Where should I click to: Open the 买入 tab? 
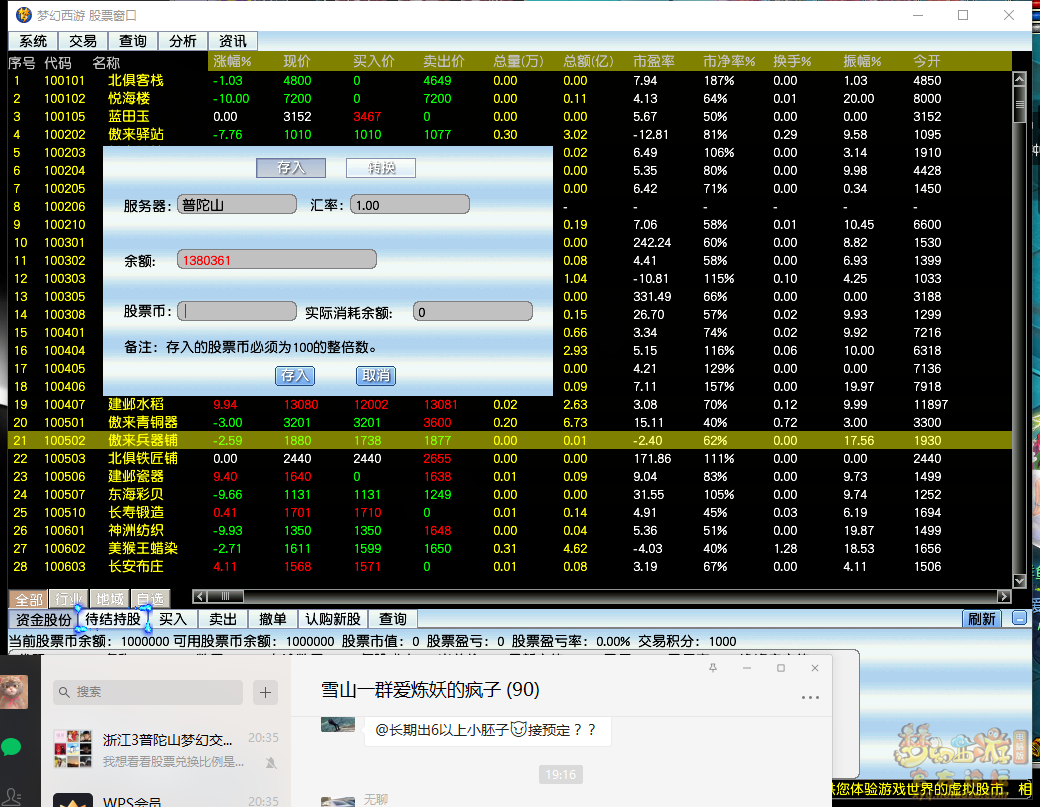pyautogui.click(x=172, y=619)
